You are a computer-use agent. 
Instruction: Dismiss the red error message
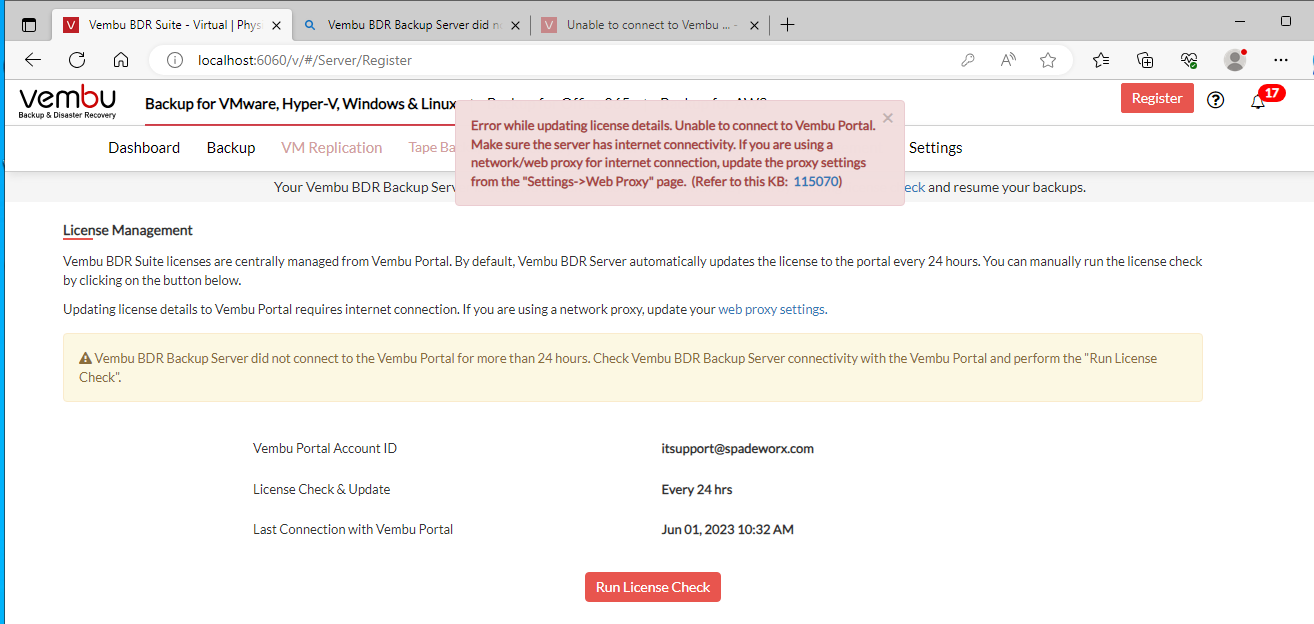[888, 117]
